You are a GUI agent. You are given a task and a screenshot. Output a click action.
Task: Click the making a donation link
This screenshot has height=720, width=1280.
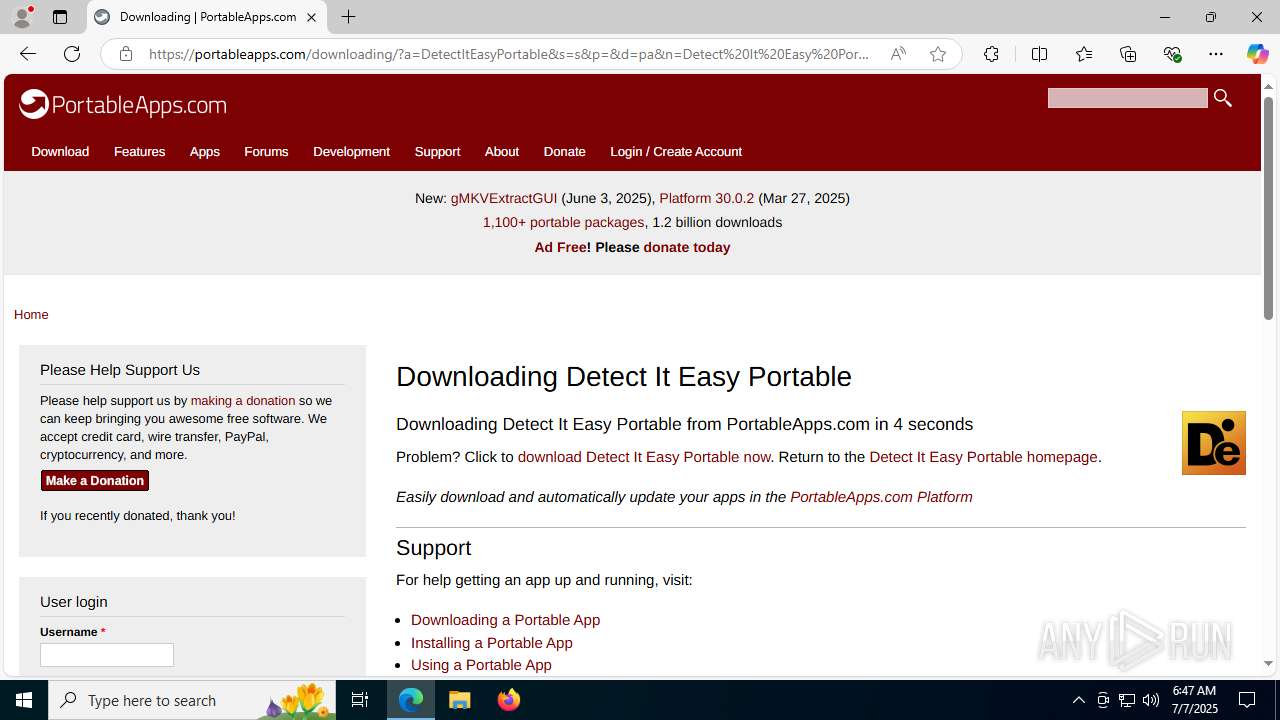pos(243,400)
